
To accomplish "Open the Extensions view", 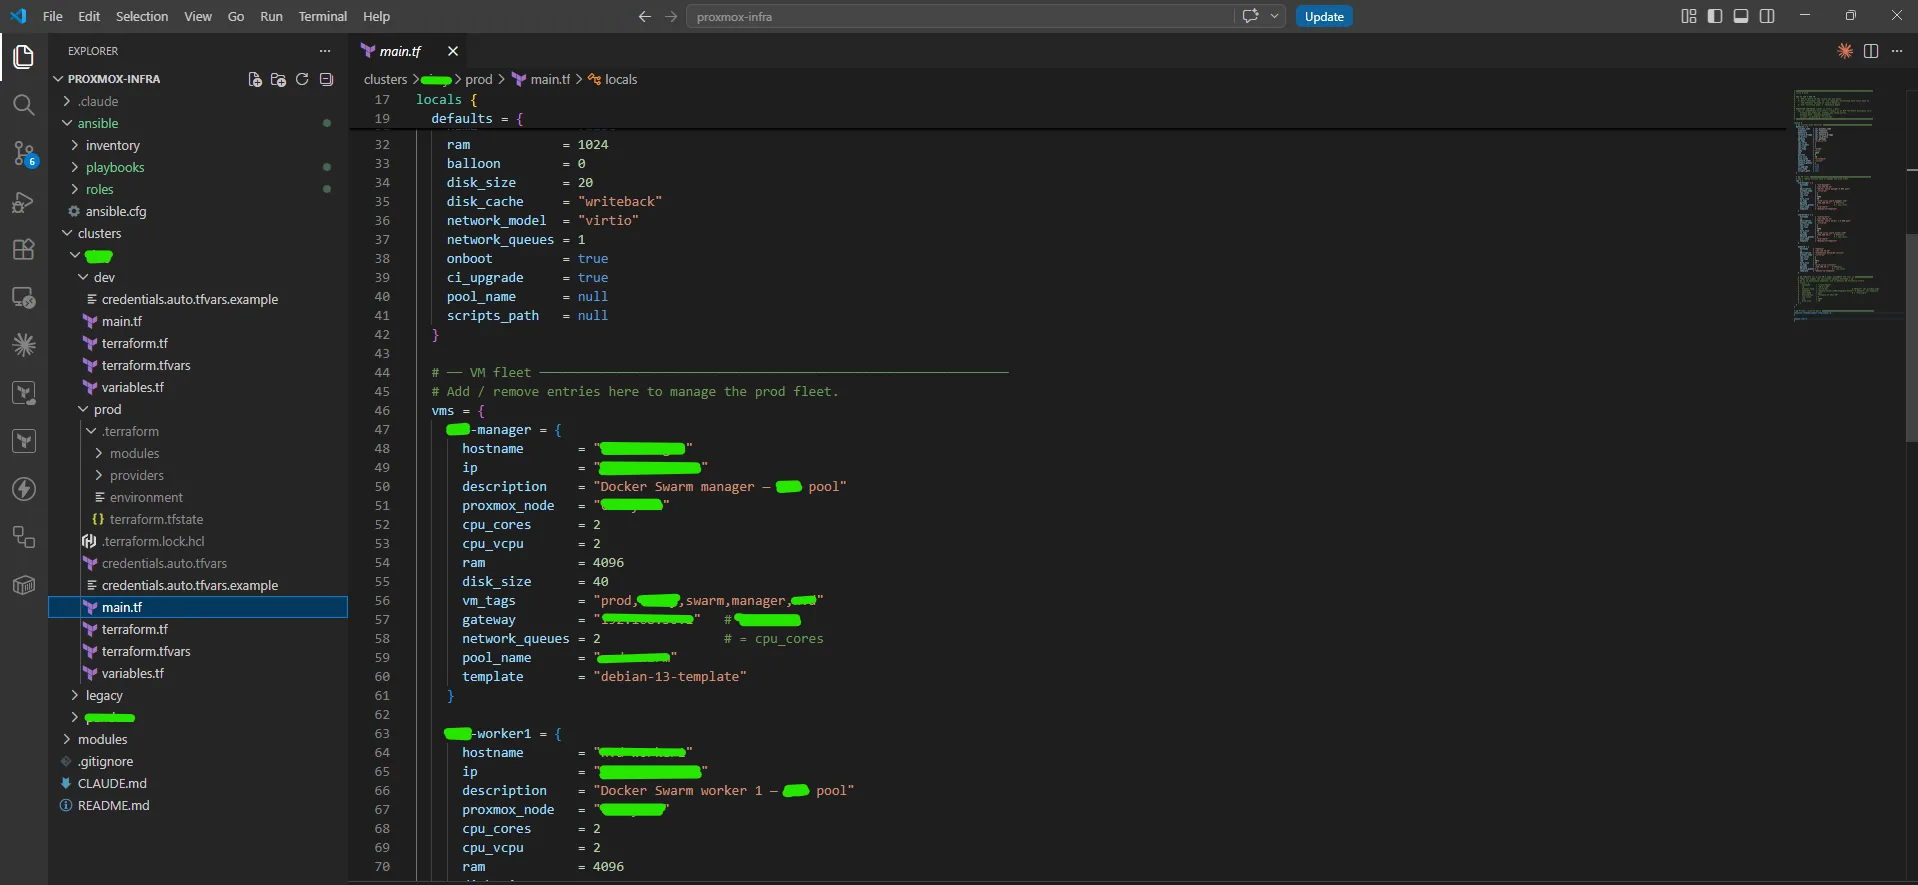I will point(23,249).
